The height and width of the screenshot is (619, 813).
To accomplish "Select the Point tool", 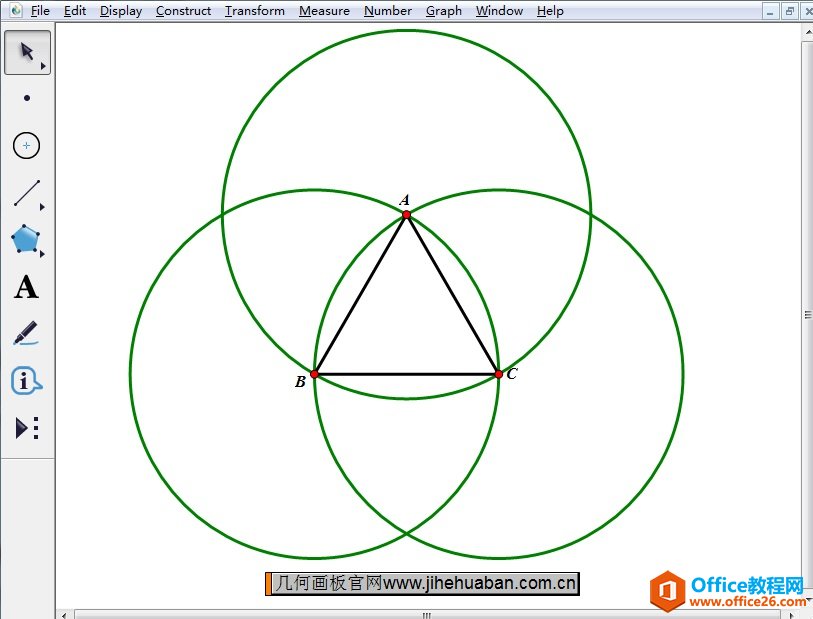I will click(27, 98).
